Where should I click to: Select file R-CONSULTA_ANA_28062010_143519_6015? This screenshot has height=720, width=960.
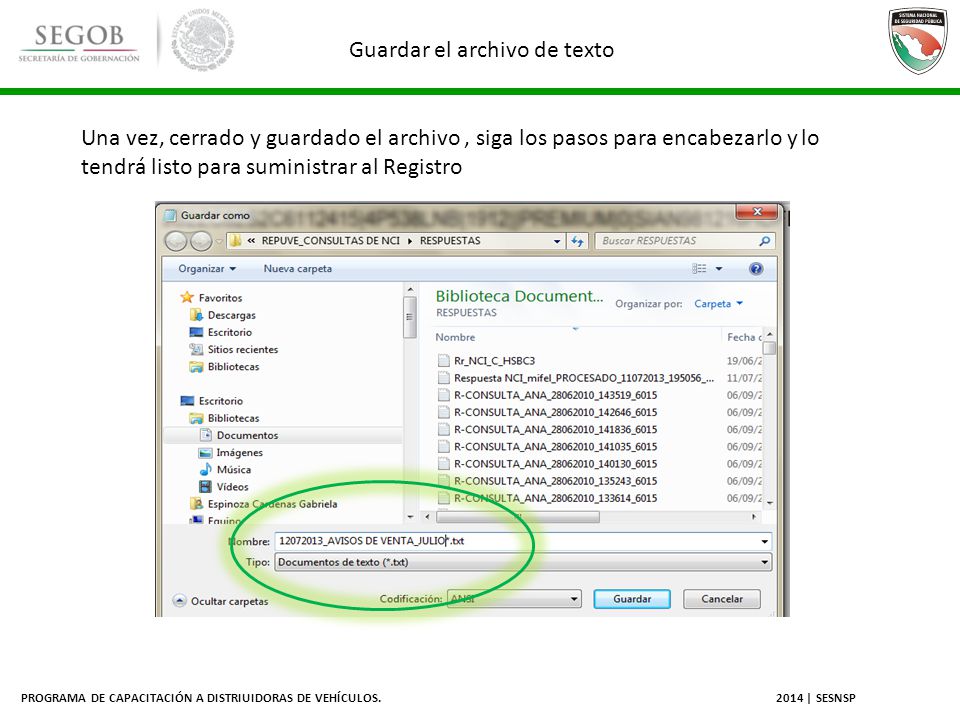[x=547, y=395]
